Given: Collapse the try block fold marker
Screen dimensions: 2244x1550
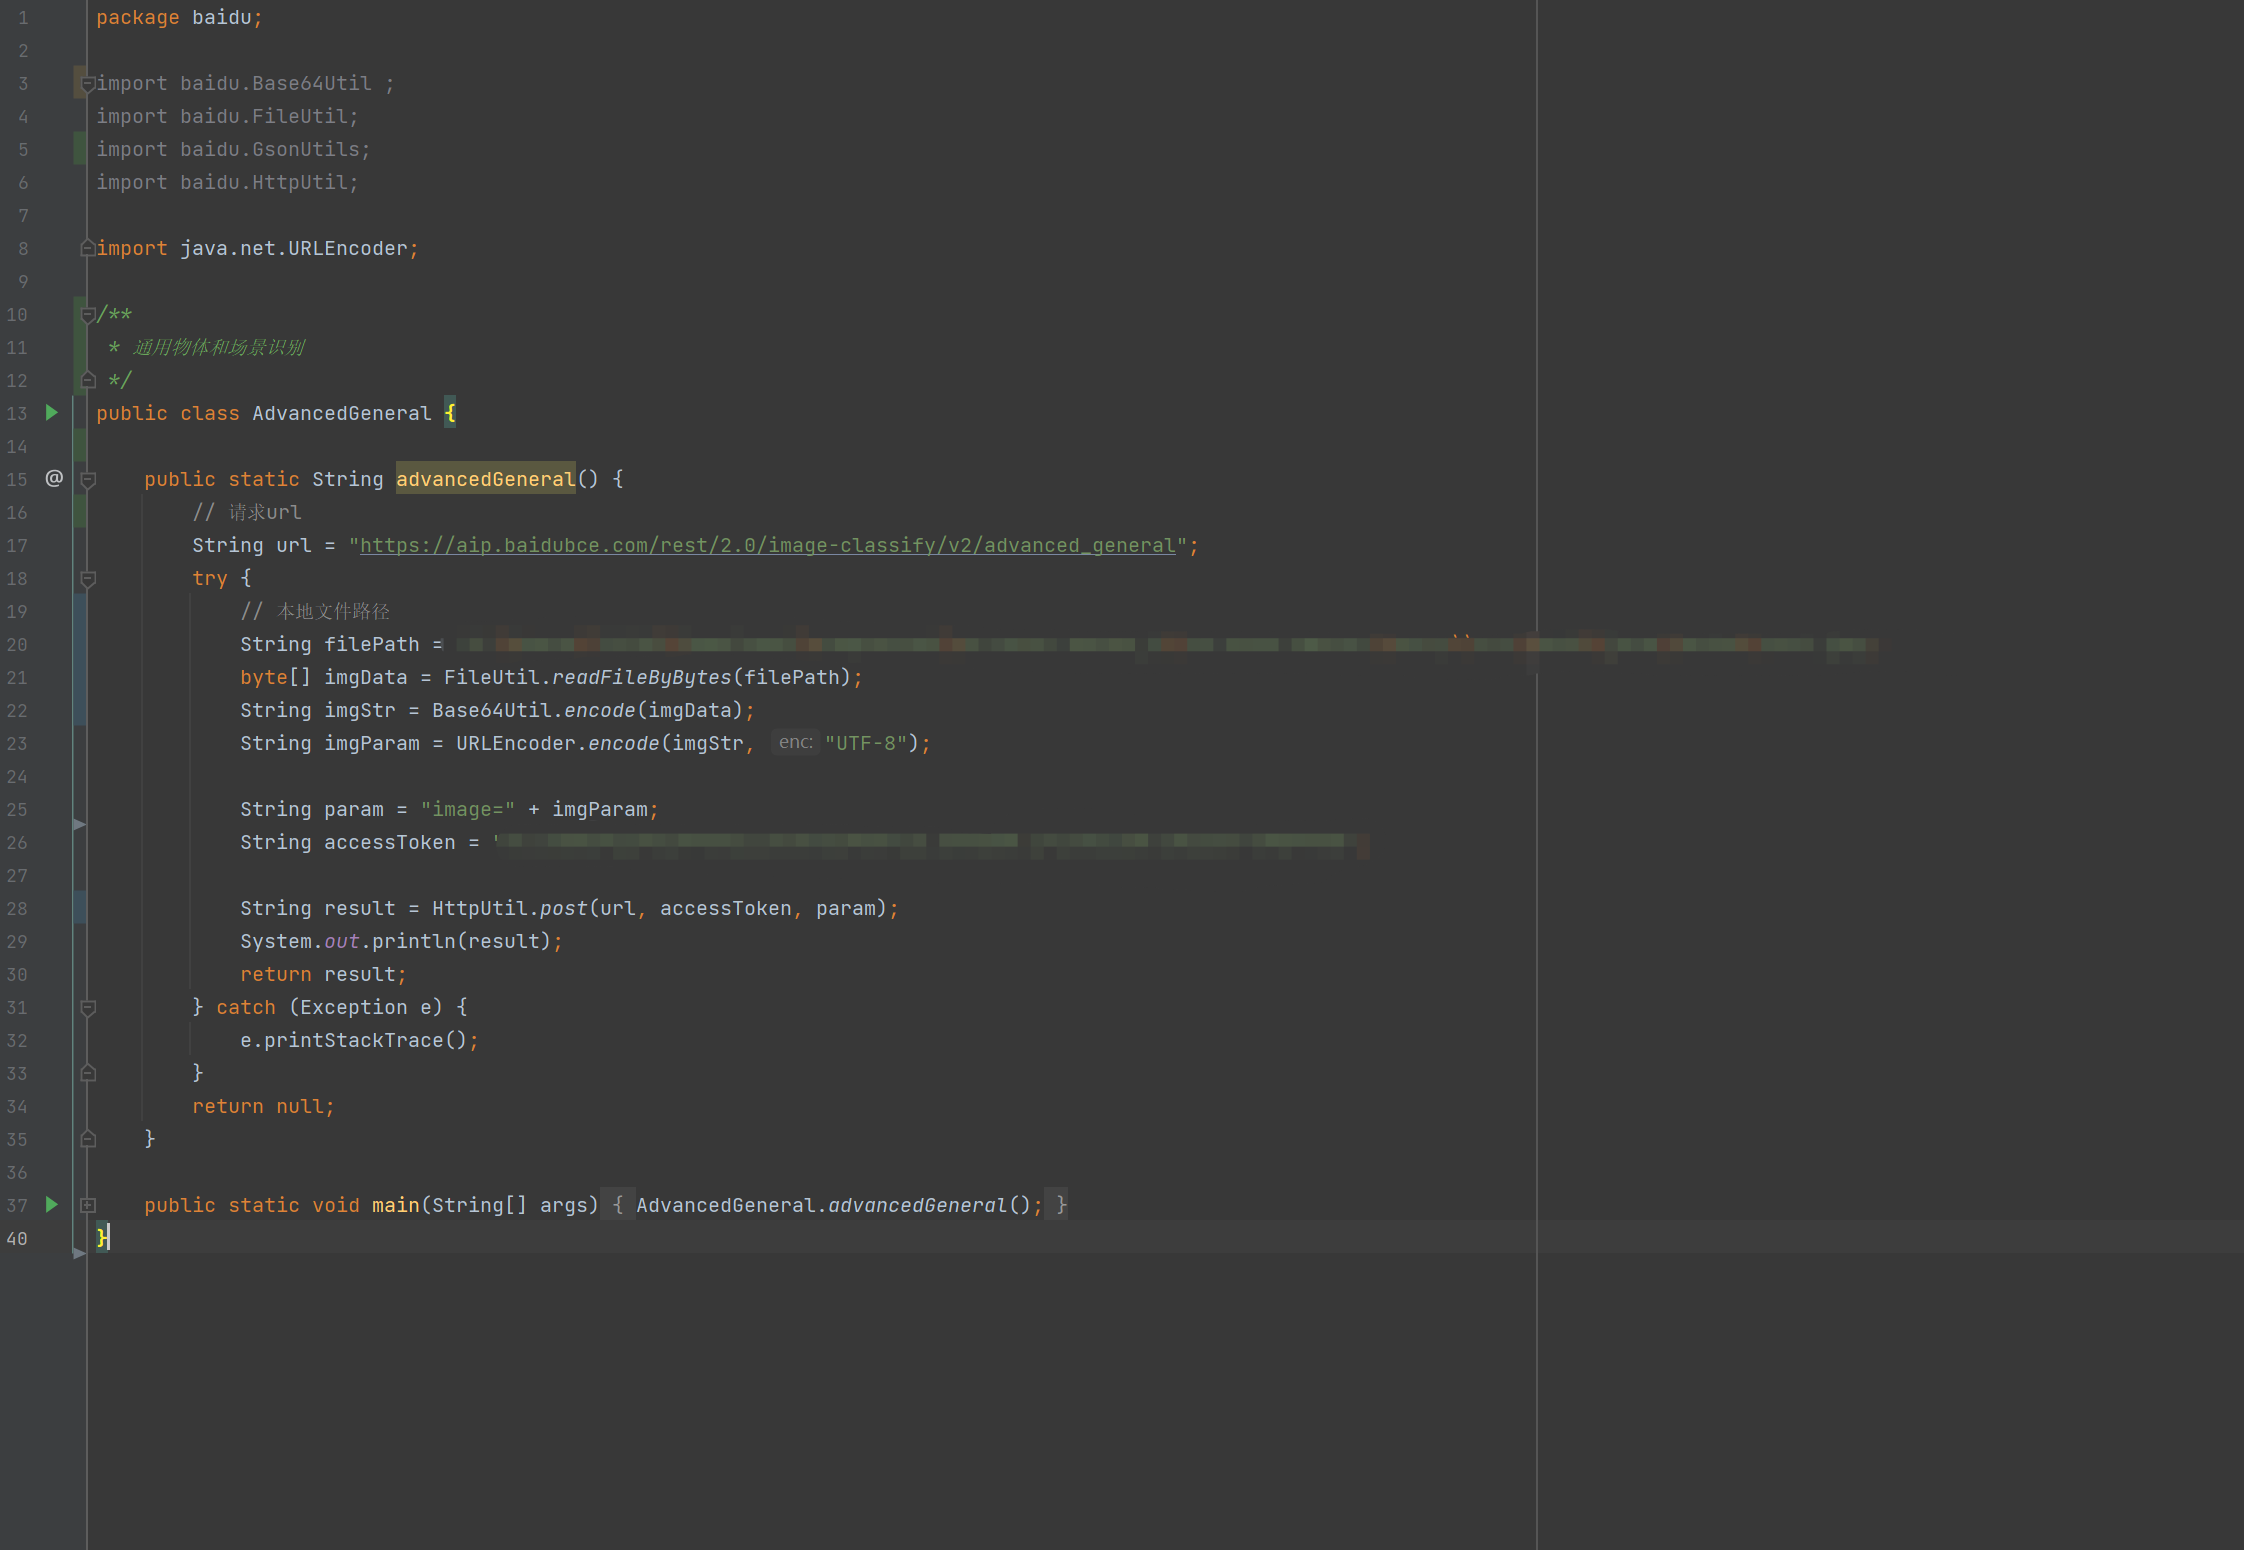Looking at the screenshot, I should [x=88, y=579].
